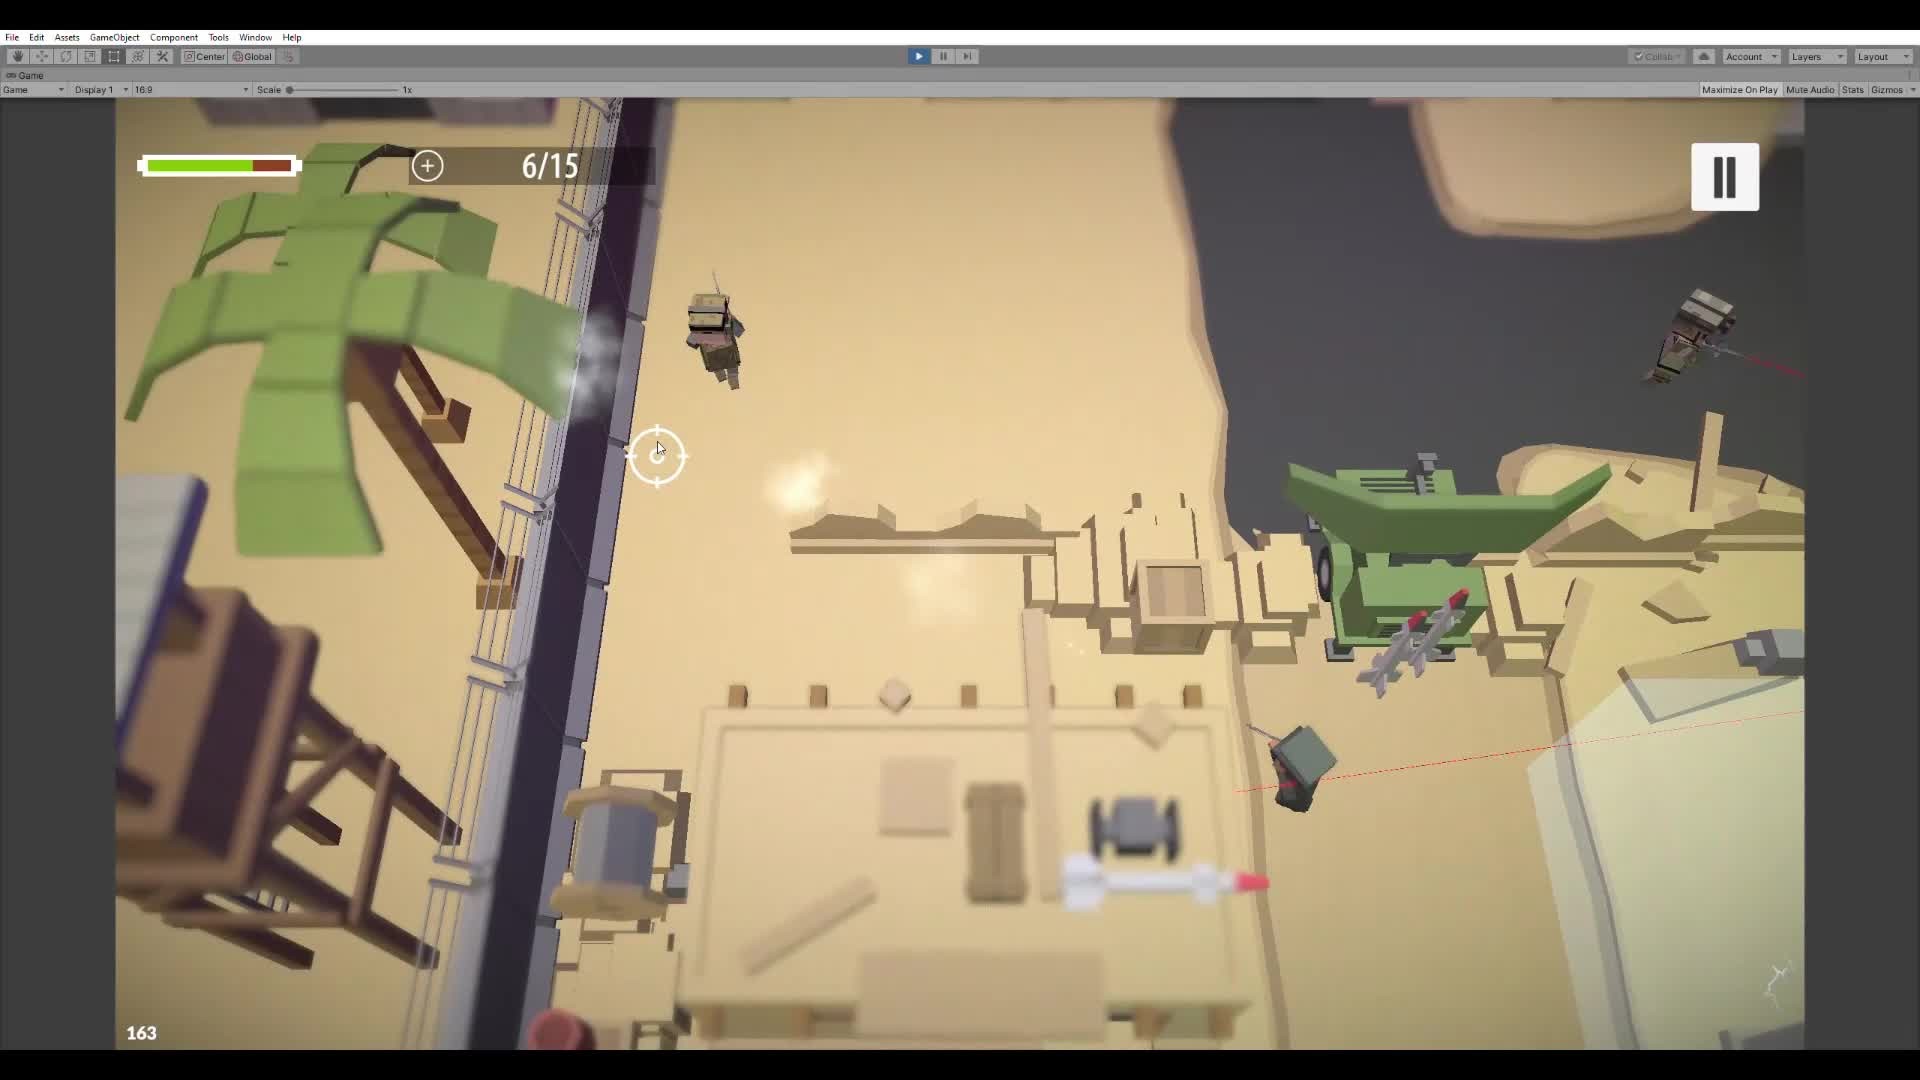The width and height of the screenshot is (1920, 1080).
Task: Select the Scale tool
Action: 89,57
